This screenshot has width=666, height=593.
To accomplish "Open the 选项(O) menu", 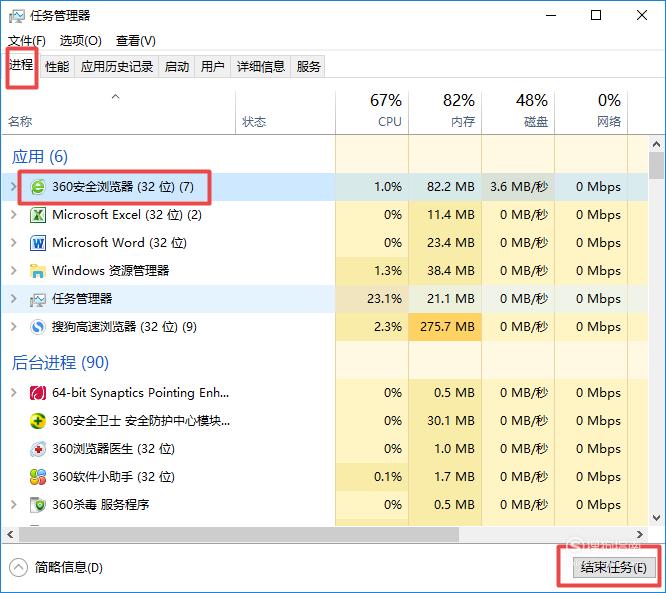I will (x=81, y=41).
